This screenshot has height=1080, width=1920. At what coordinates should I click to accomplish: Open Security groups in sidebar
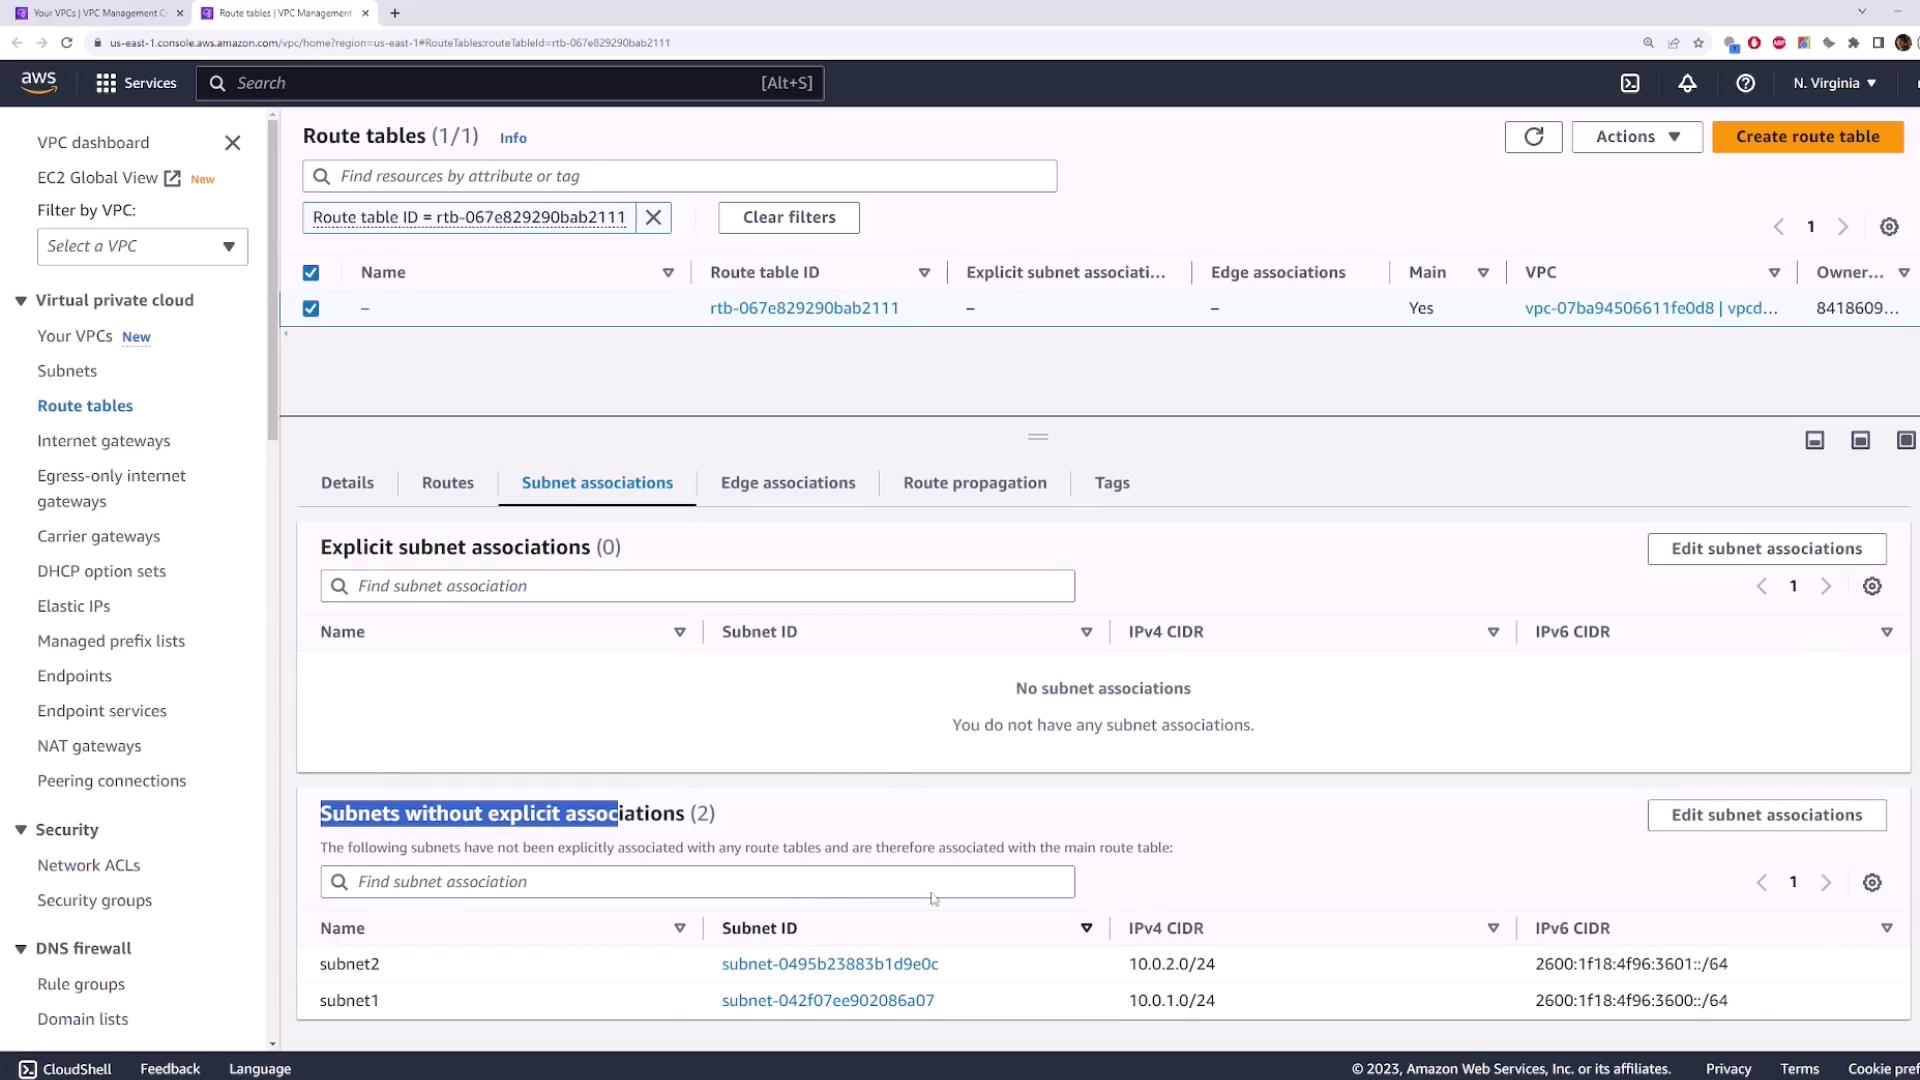94,901
